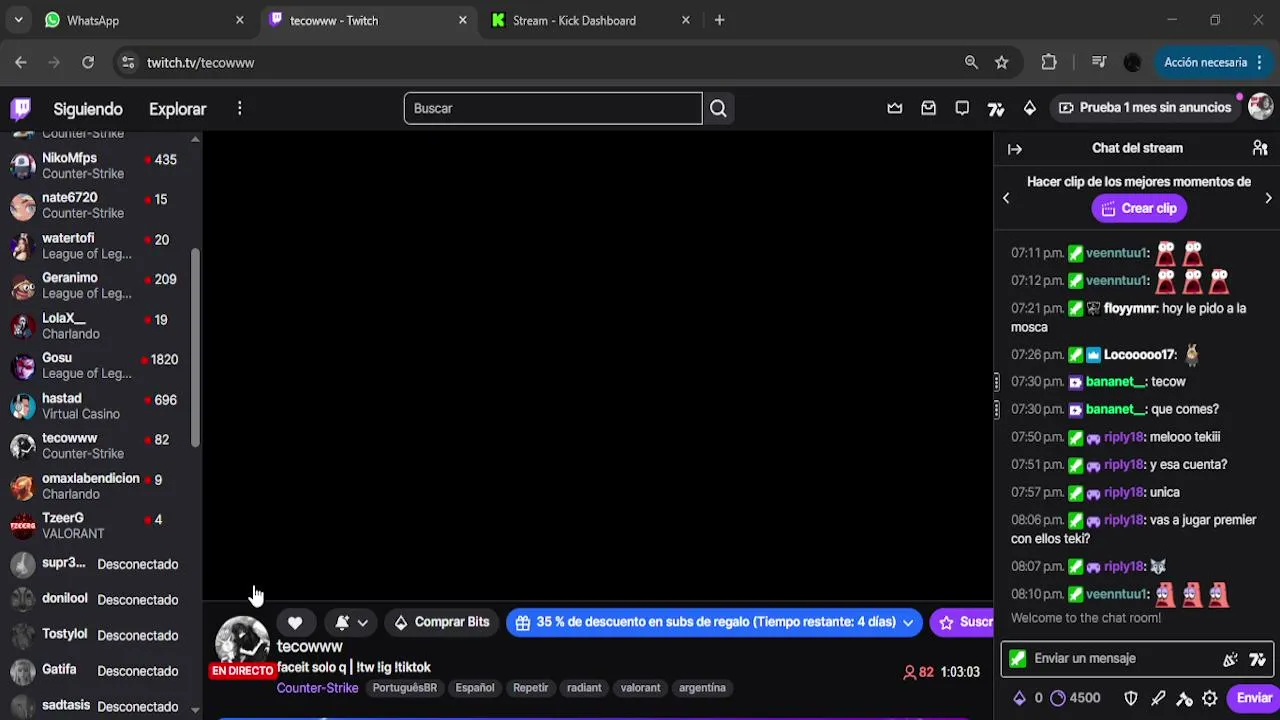Click the PortuguêsBR tag
This screenshot has height=720, width=1280.
pos(404,688)
